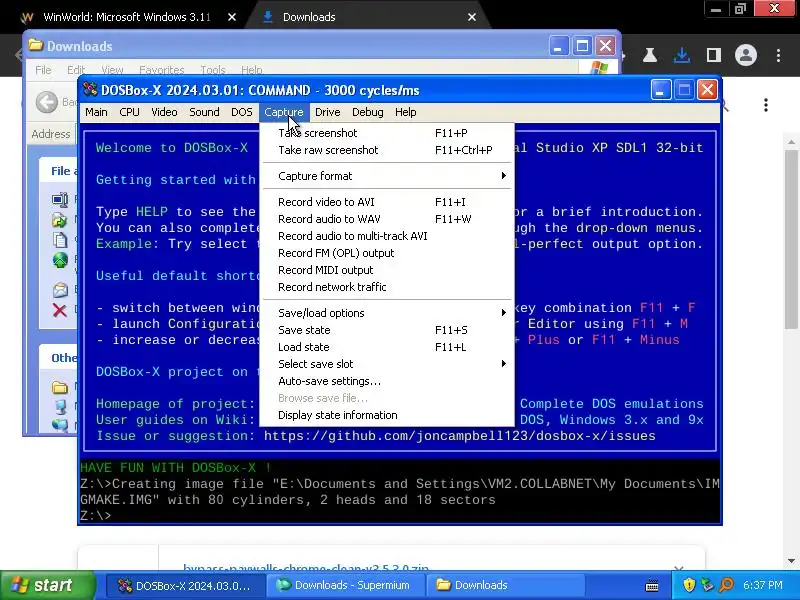Click the envelope e-mail icon in Explorer sidebar
Image resolution: width=800 pixels, height=600 pixels.
click(60, 290)
